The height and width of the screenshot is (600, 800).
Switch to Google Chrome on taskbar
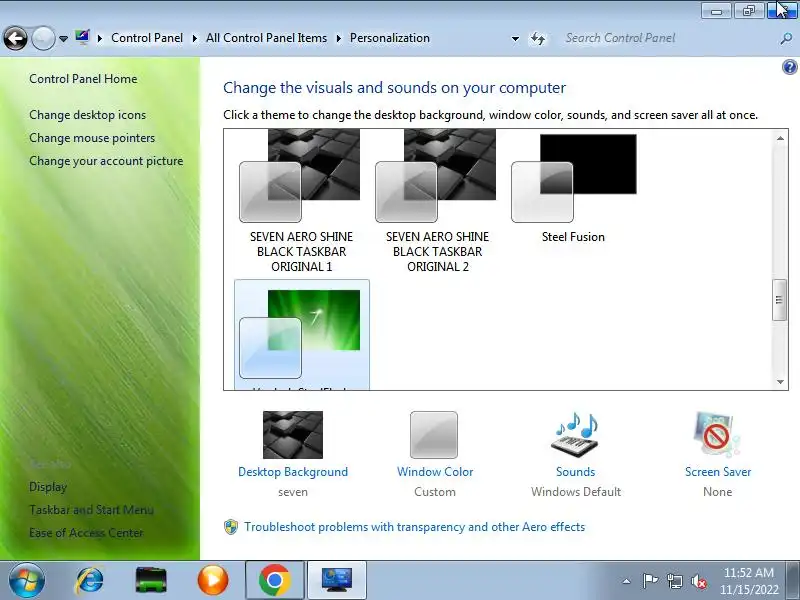coord(274,580)
